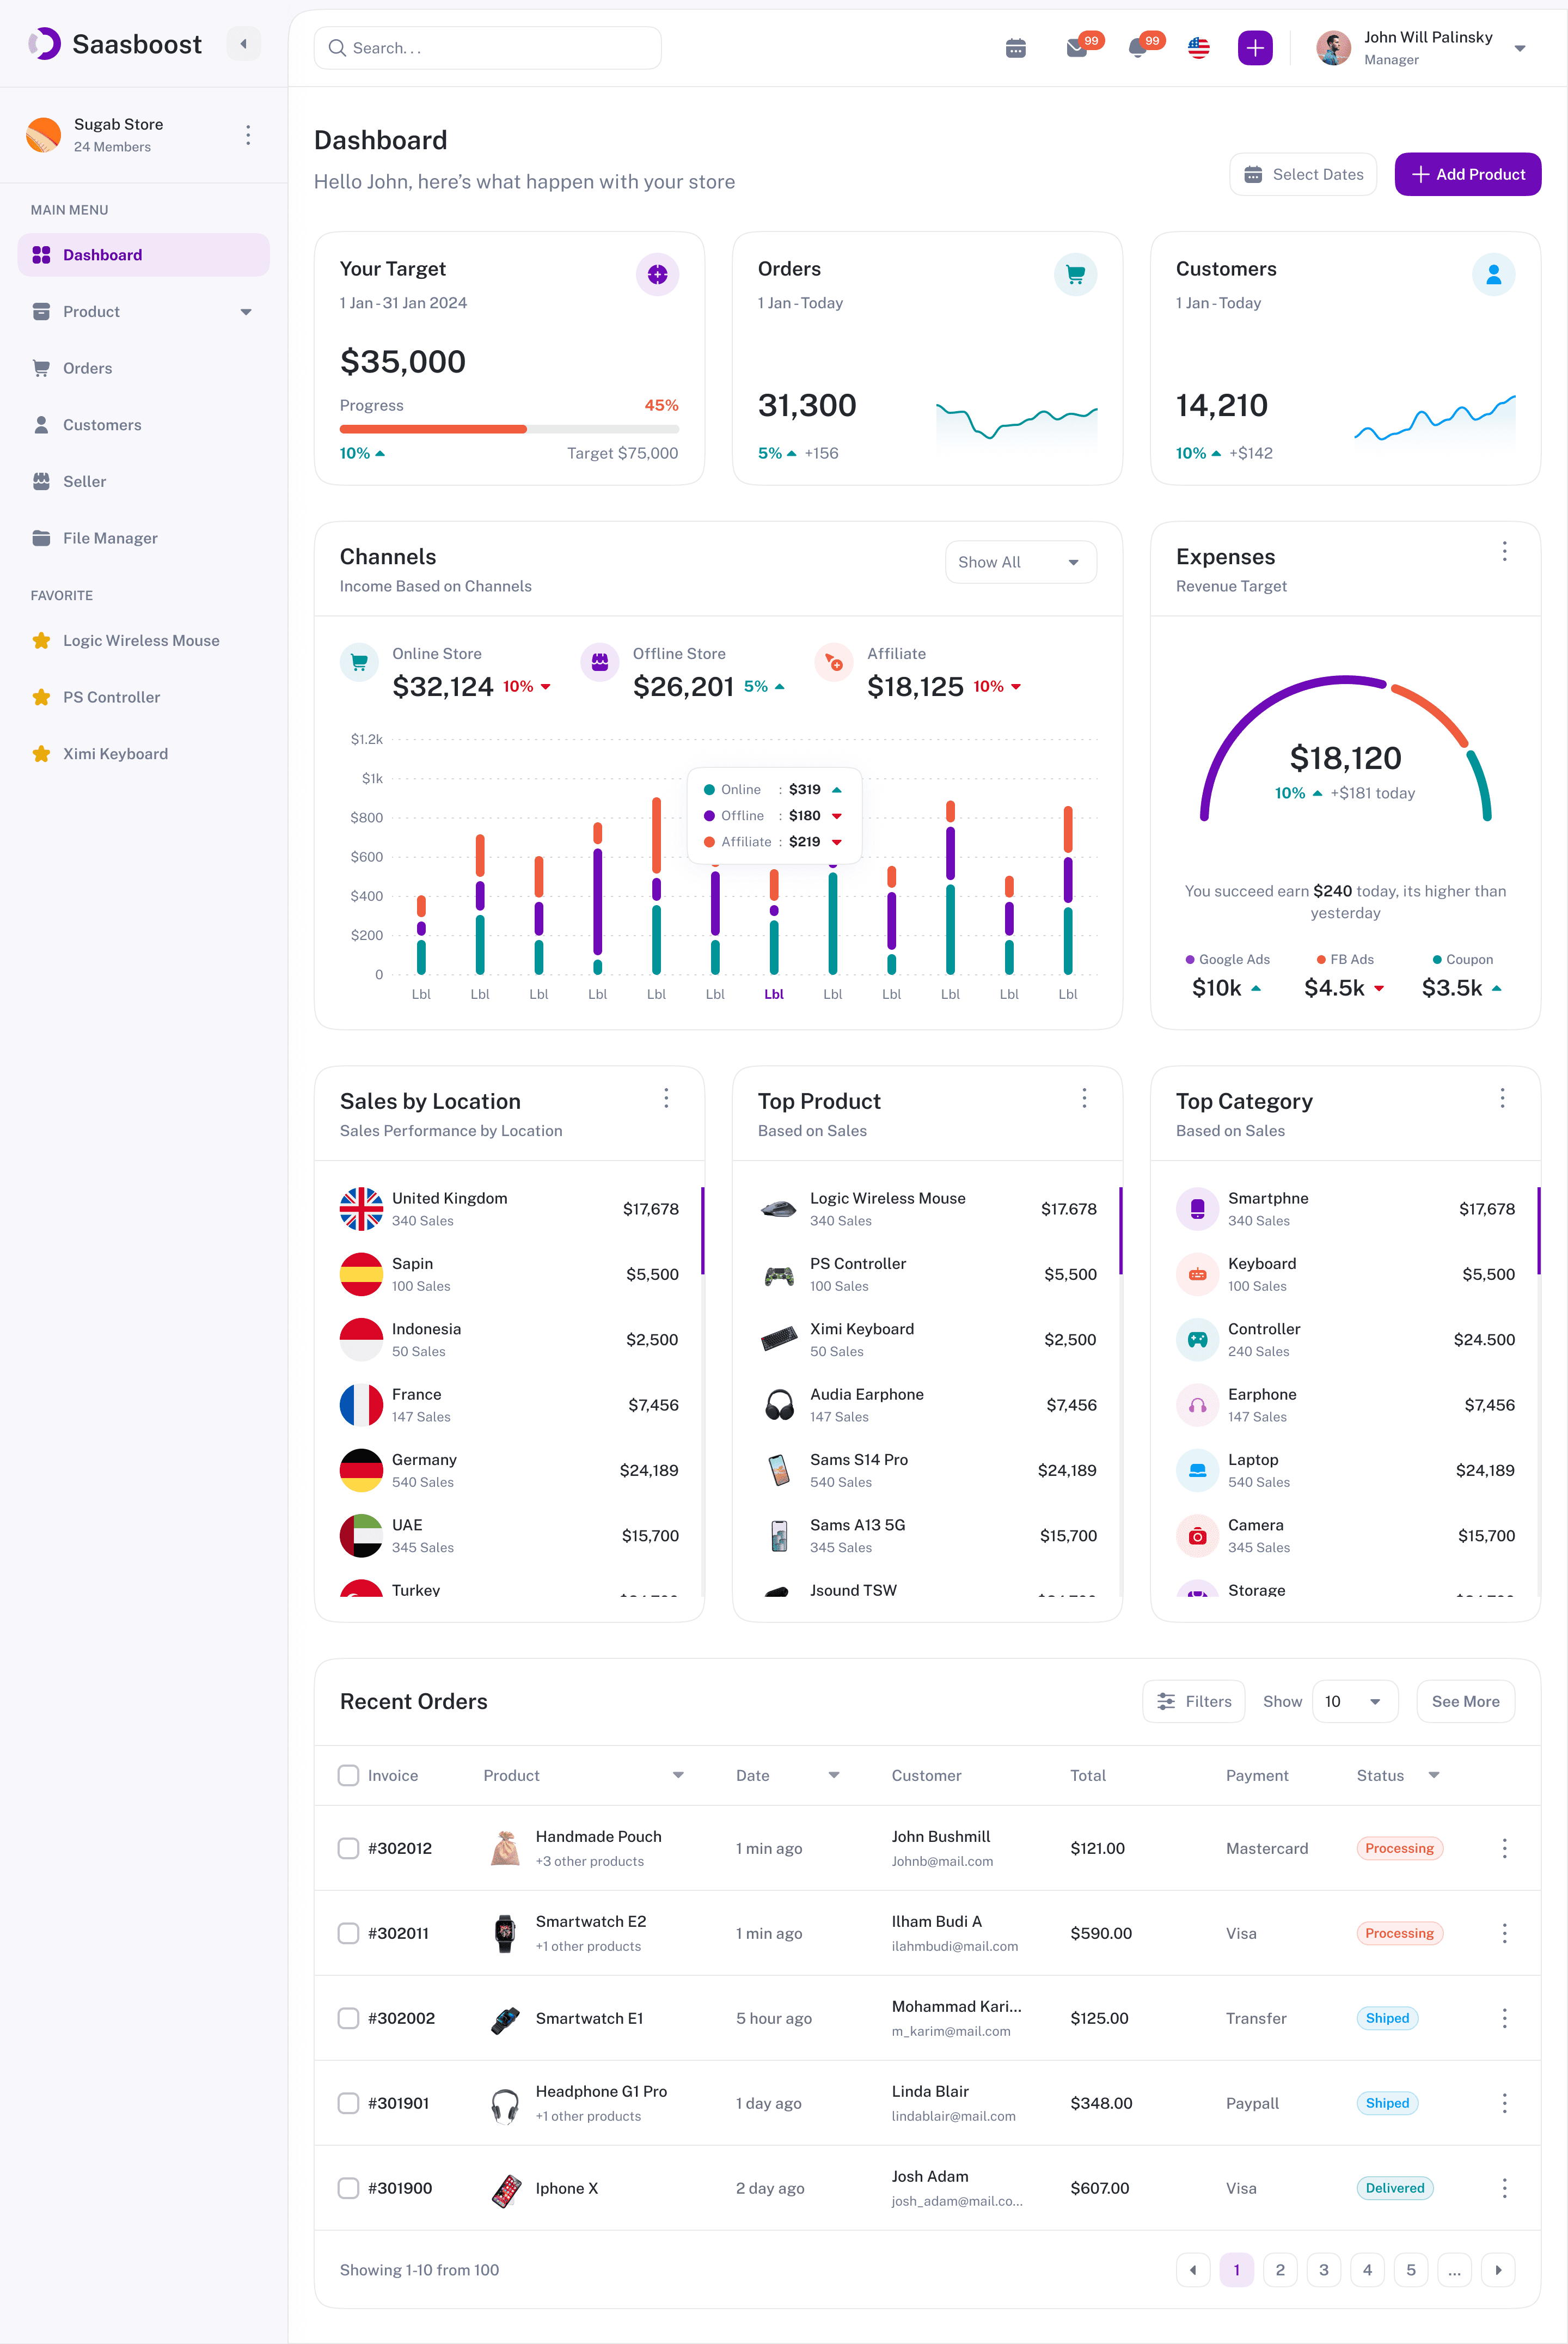The height and width of the screenshot is (2344, 1568).
Task: Go to Orders in main menu
Action: 87,368
